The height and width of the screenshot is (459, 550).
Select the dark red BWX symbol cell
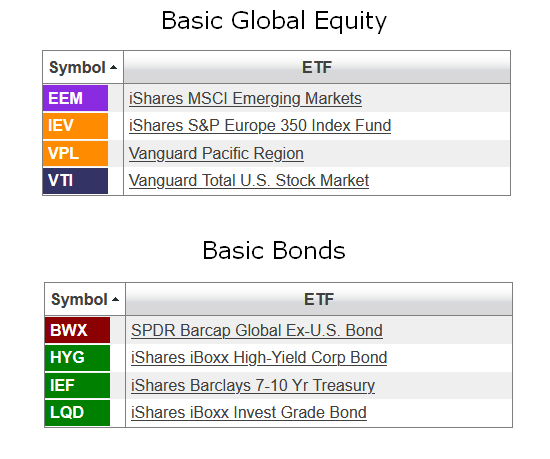[78, 330]
